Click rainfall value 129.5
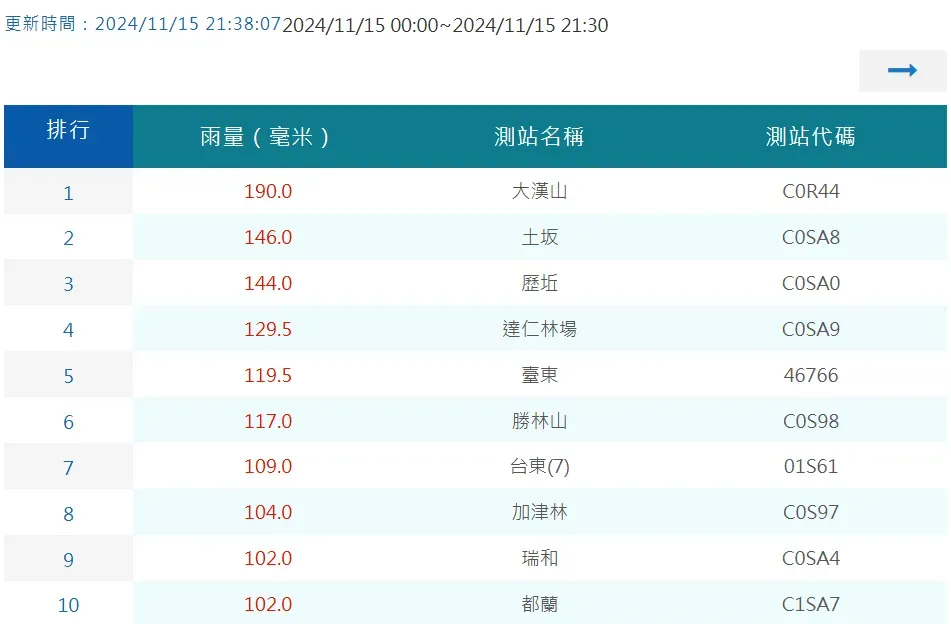 tap(268, 329)
